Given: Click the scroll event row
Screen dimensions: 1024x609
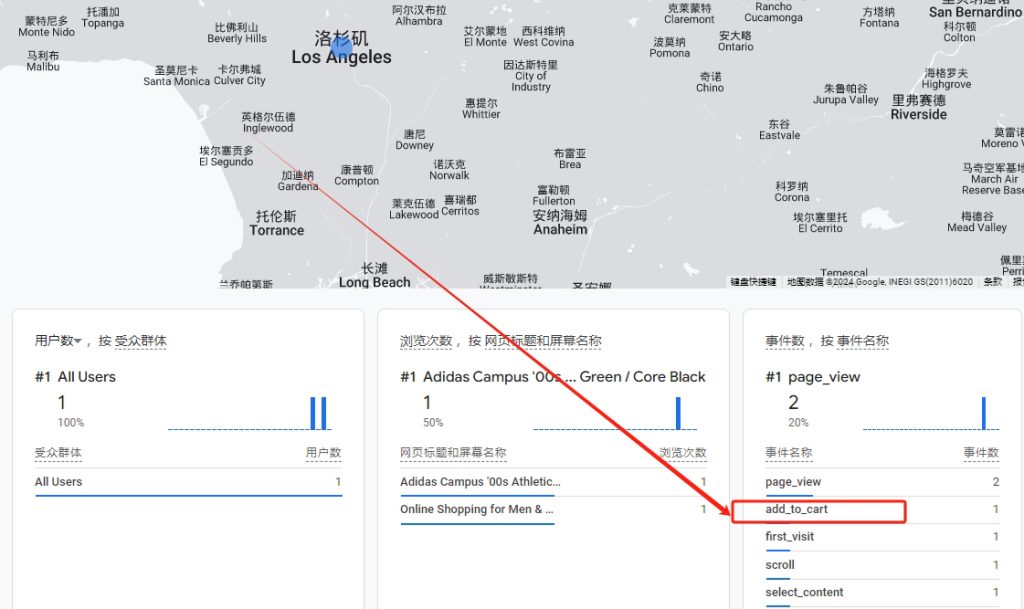Looking at the screenshot, I should (780, 565).
